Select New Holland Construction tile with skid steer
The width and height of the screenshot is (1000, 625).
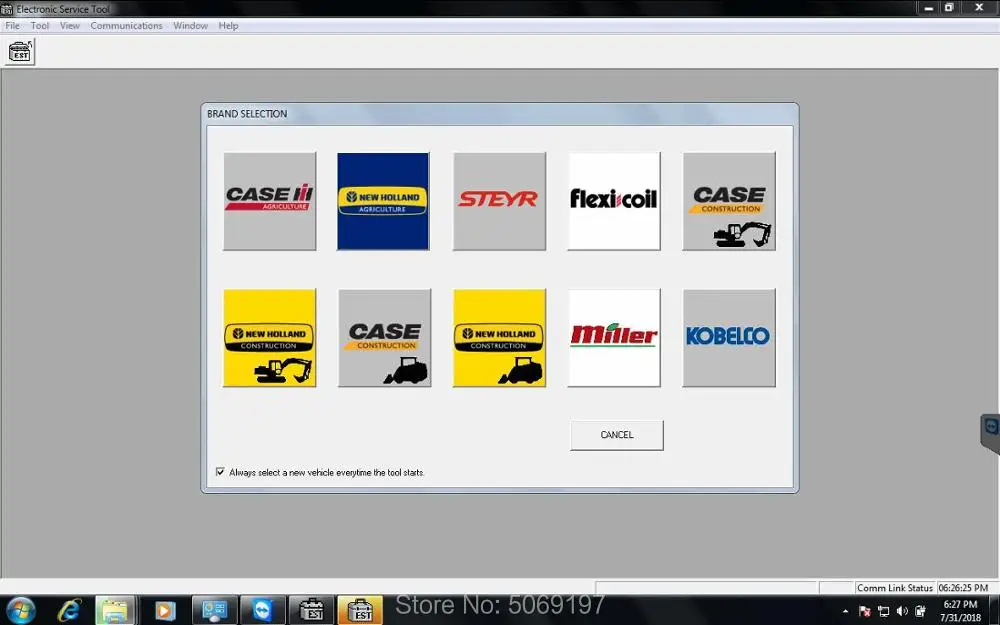tap(499, 338)
